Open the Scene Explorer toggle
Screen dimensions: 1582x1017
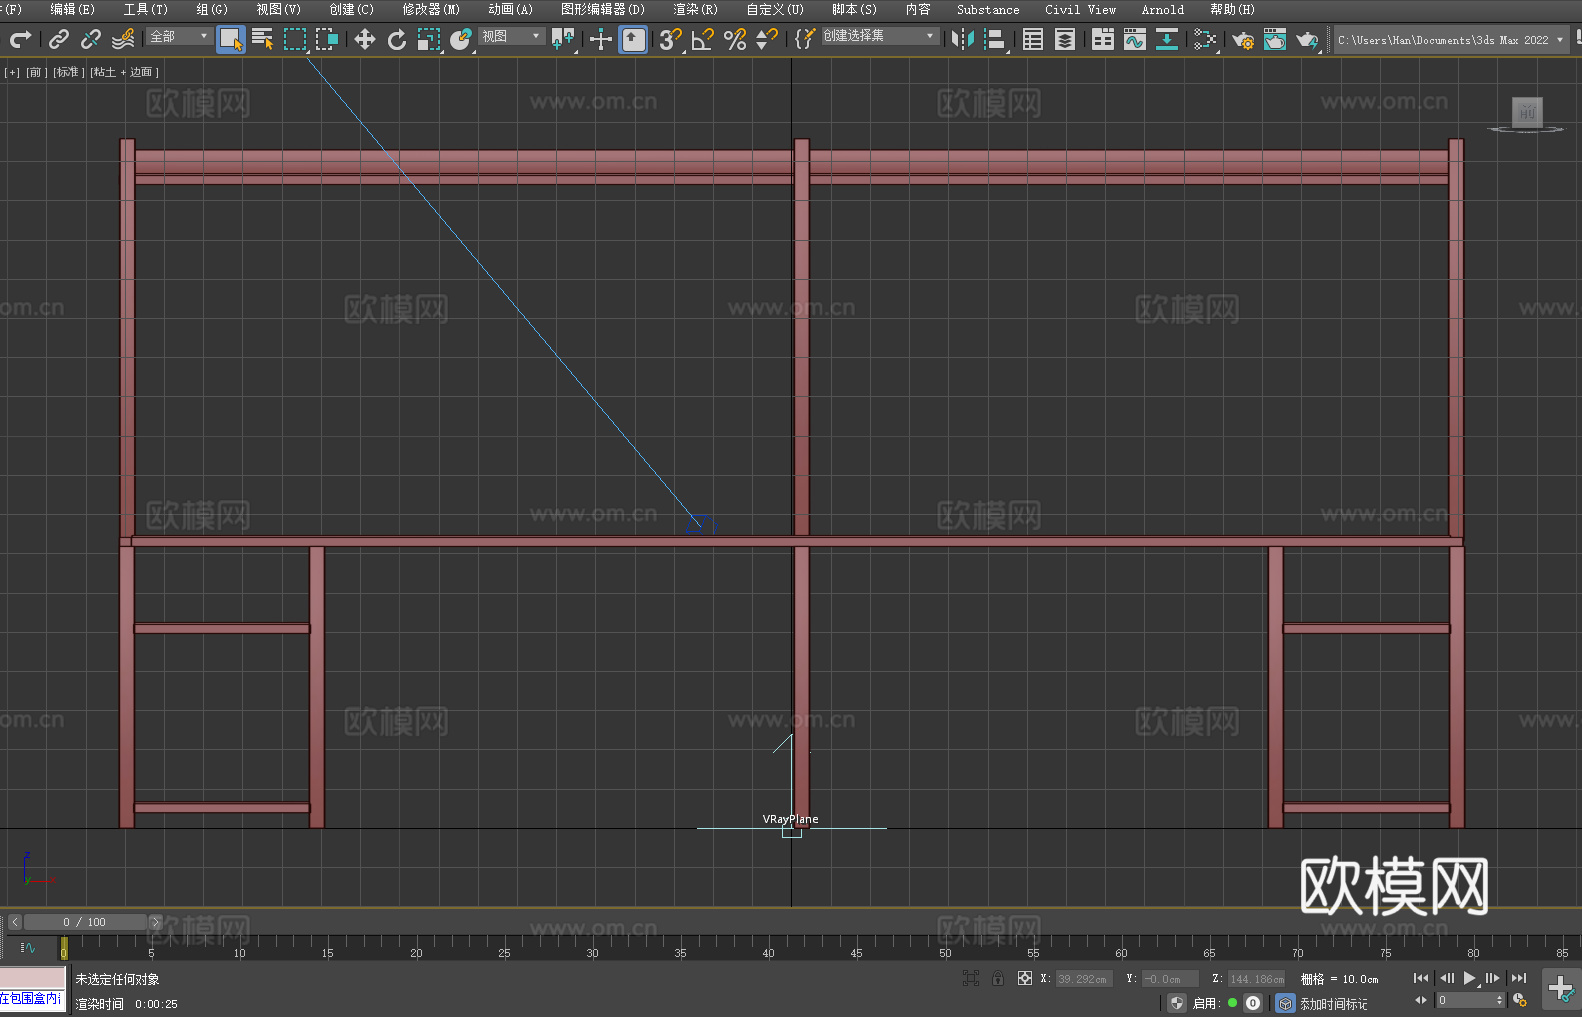tap(1033, 39)
